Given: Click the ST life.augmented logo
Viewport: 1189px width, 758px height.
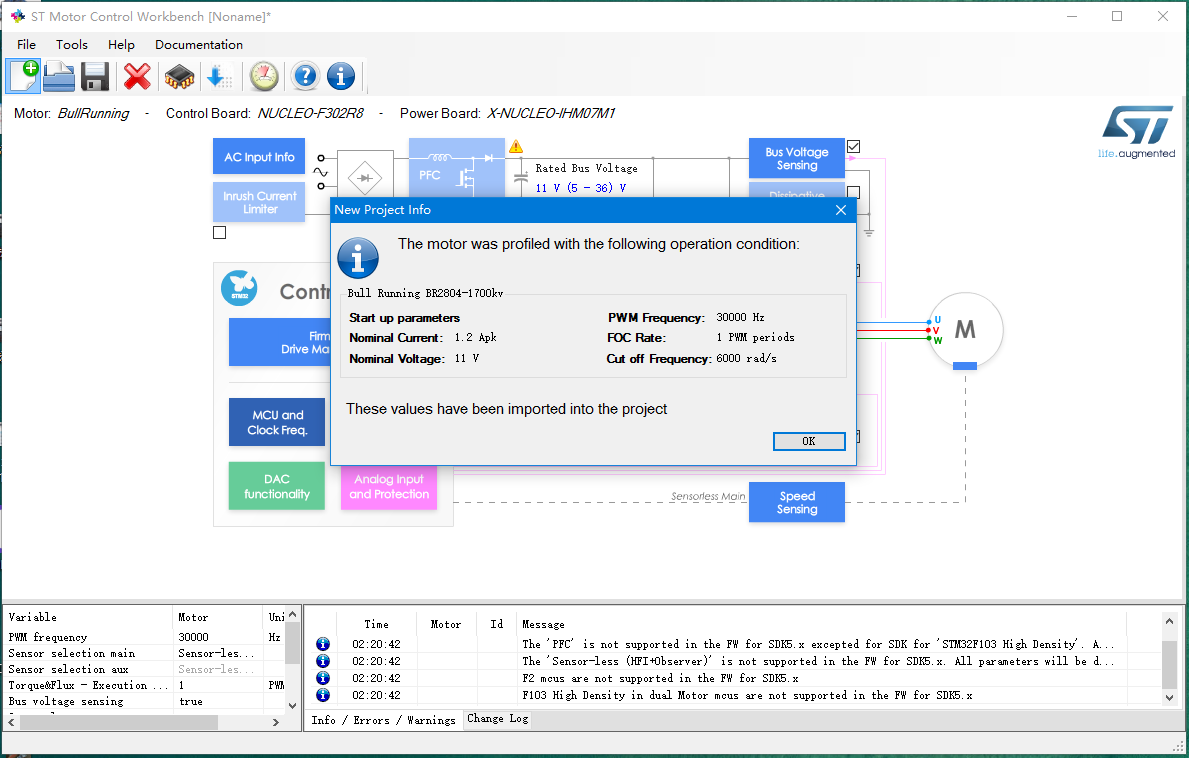Looking at the screenshot, I should [x=1137, y=132].
